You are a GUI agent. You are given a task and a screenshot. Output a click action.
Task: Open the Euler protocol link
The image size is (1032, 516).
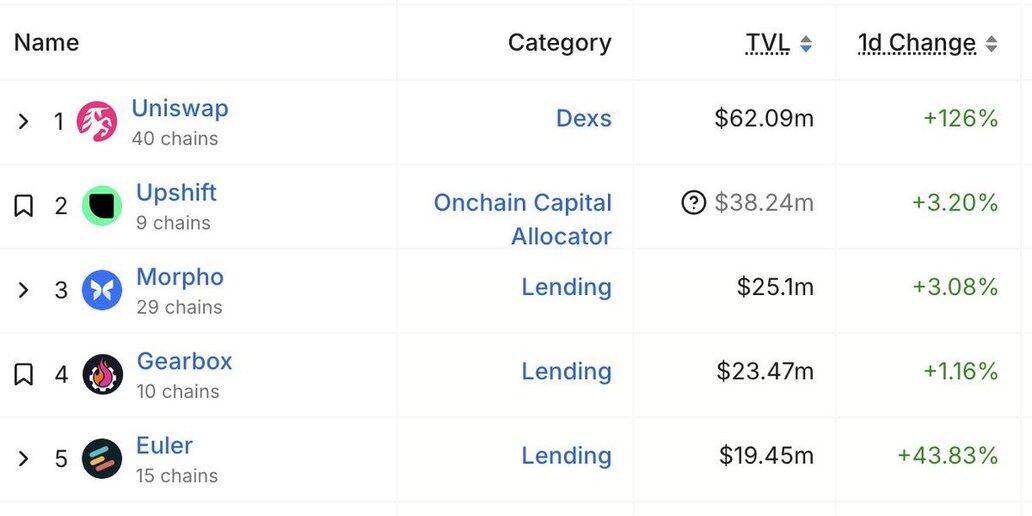(x=164, y=445)
